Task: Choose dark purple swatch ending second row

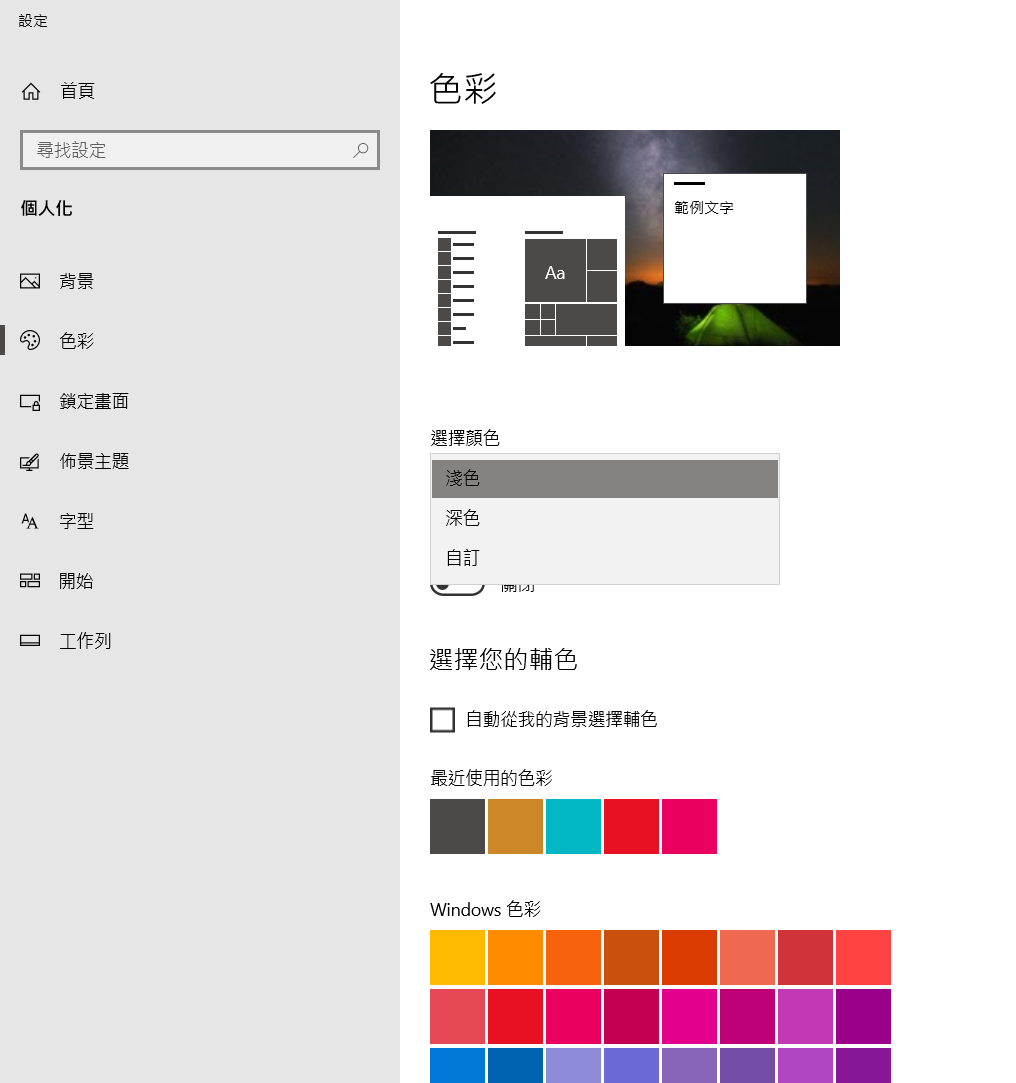Action: [x=863, y=1017]
